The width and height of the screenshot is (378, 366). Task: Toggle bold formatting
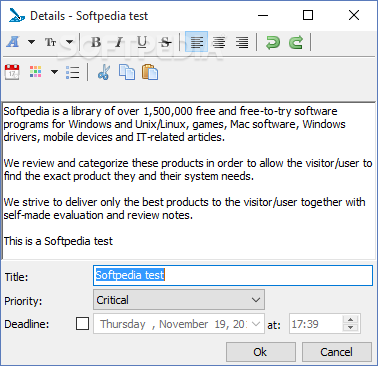(x=96, y=42)
